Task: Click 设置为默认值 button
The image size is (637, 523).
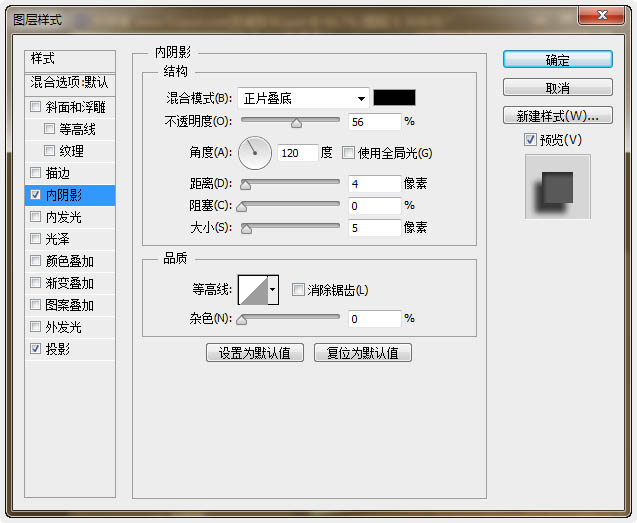Action: (255, 353)
